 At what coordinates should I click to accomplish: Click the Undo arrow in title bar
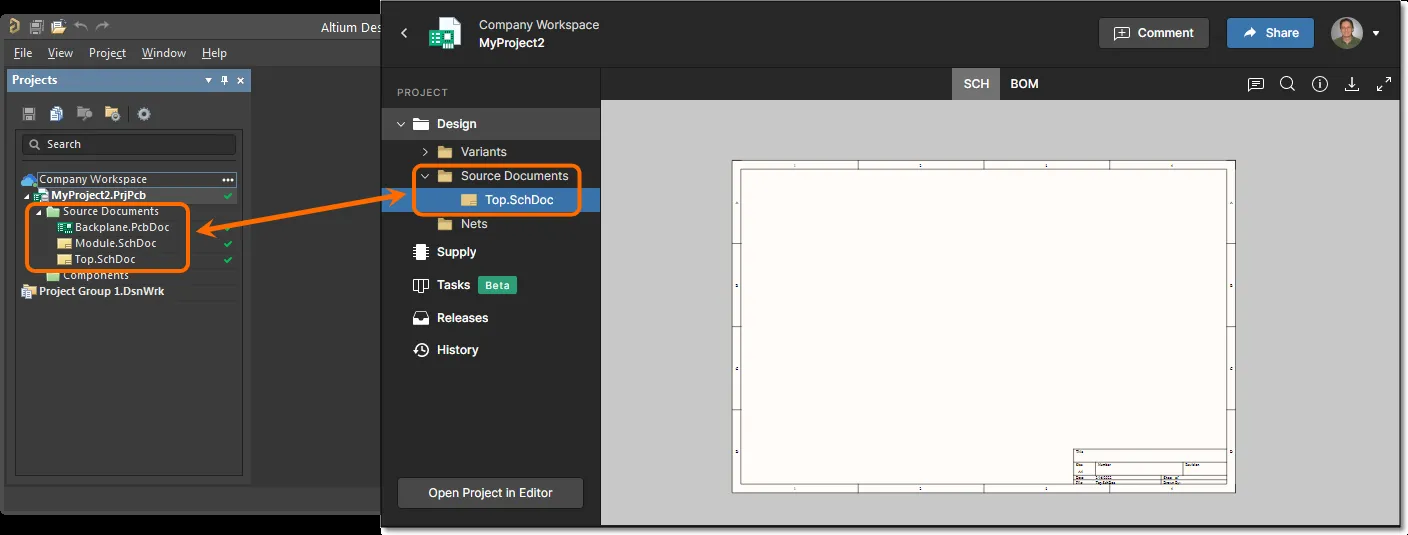82,26
